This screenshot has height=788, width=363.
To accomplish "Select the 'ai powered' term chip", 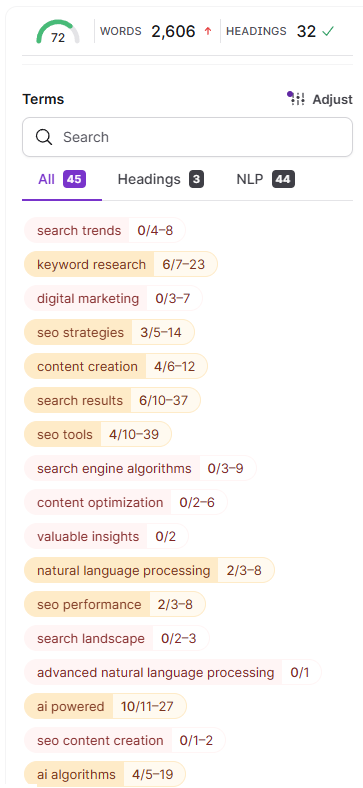I will pos(105,707).
